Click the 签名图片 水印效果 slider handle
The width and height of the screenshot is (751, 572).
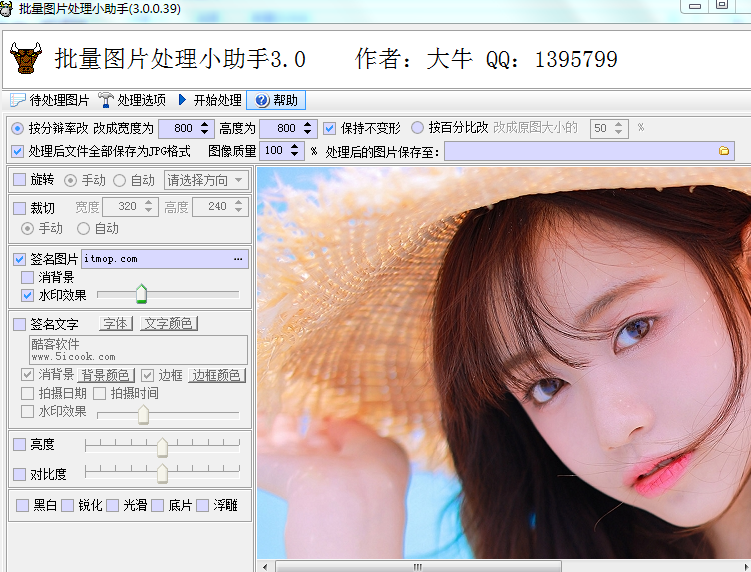coord(141,294)
